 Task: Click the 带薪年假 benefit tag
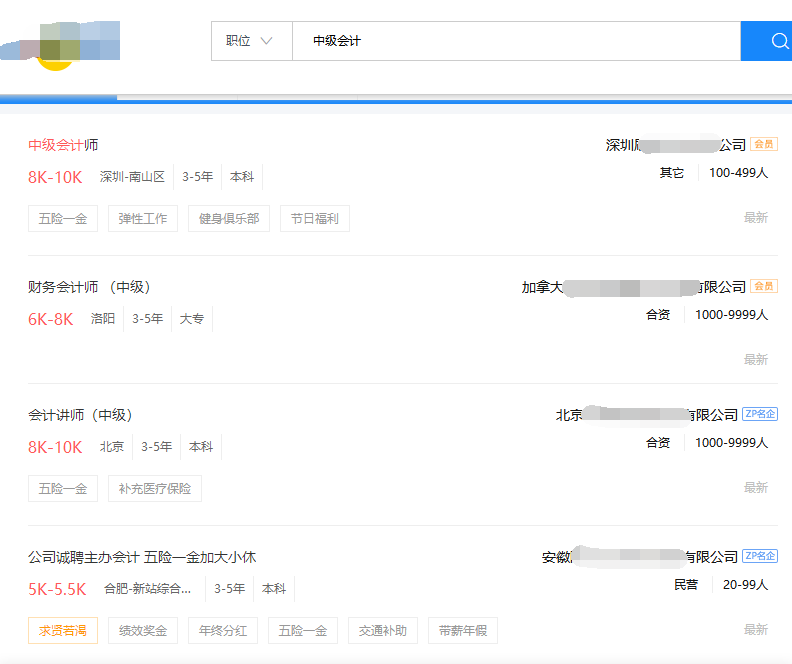[x=463, y=631]
